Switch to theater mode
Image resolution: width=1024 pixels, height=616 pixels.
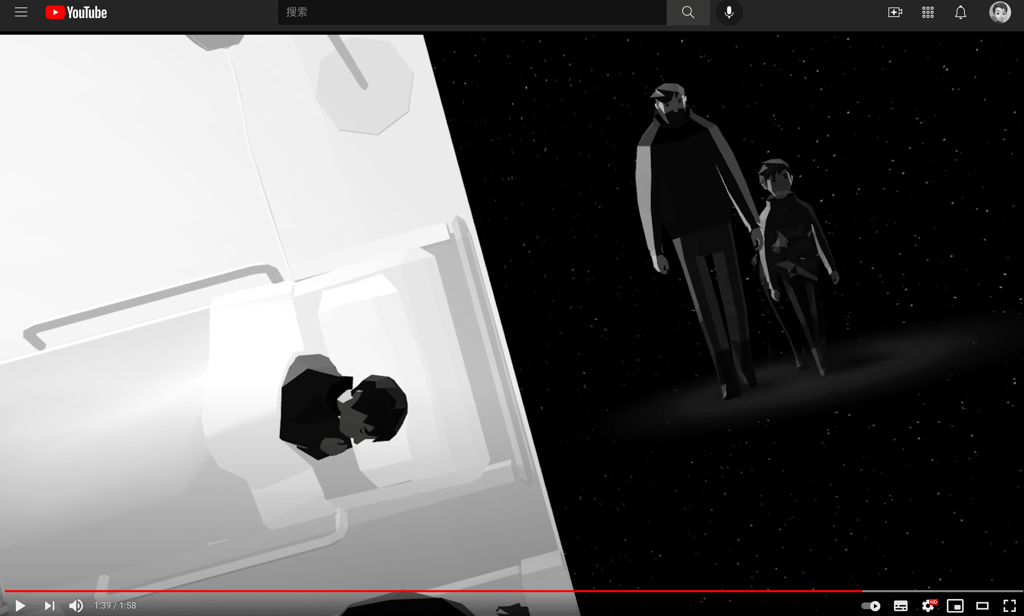coord(982,606)
